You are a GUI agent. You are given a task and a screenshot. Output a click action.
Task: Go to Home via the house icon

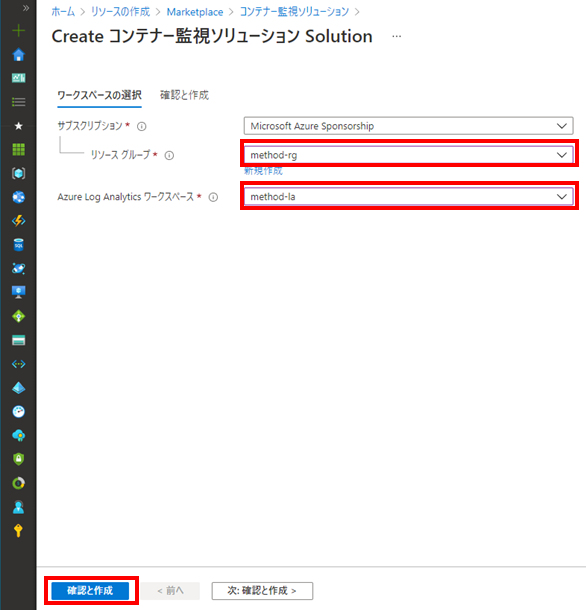tap(19, 54)
